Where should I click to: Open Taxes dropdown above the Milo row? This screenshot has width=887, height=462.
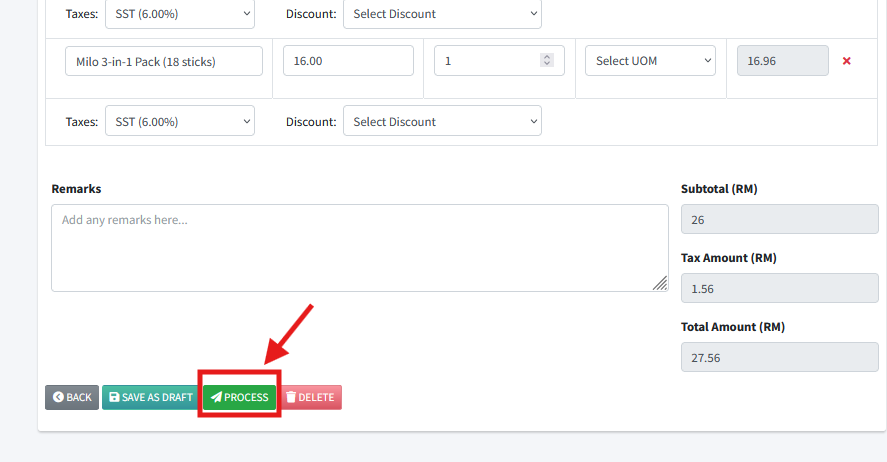tap(179, 14)
